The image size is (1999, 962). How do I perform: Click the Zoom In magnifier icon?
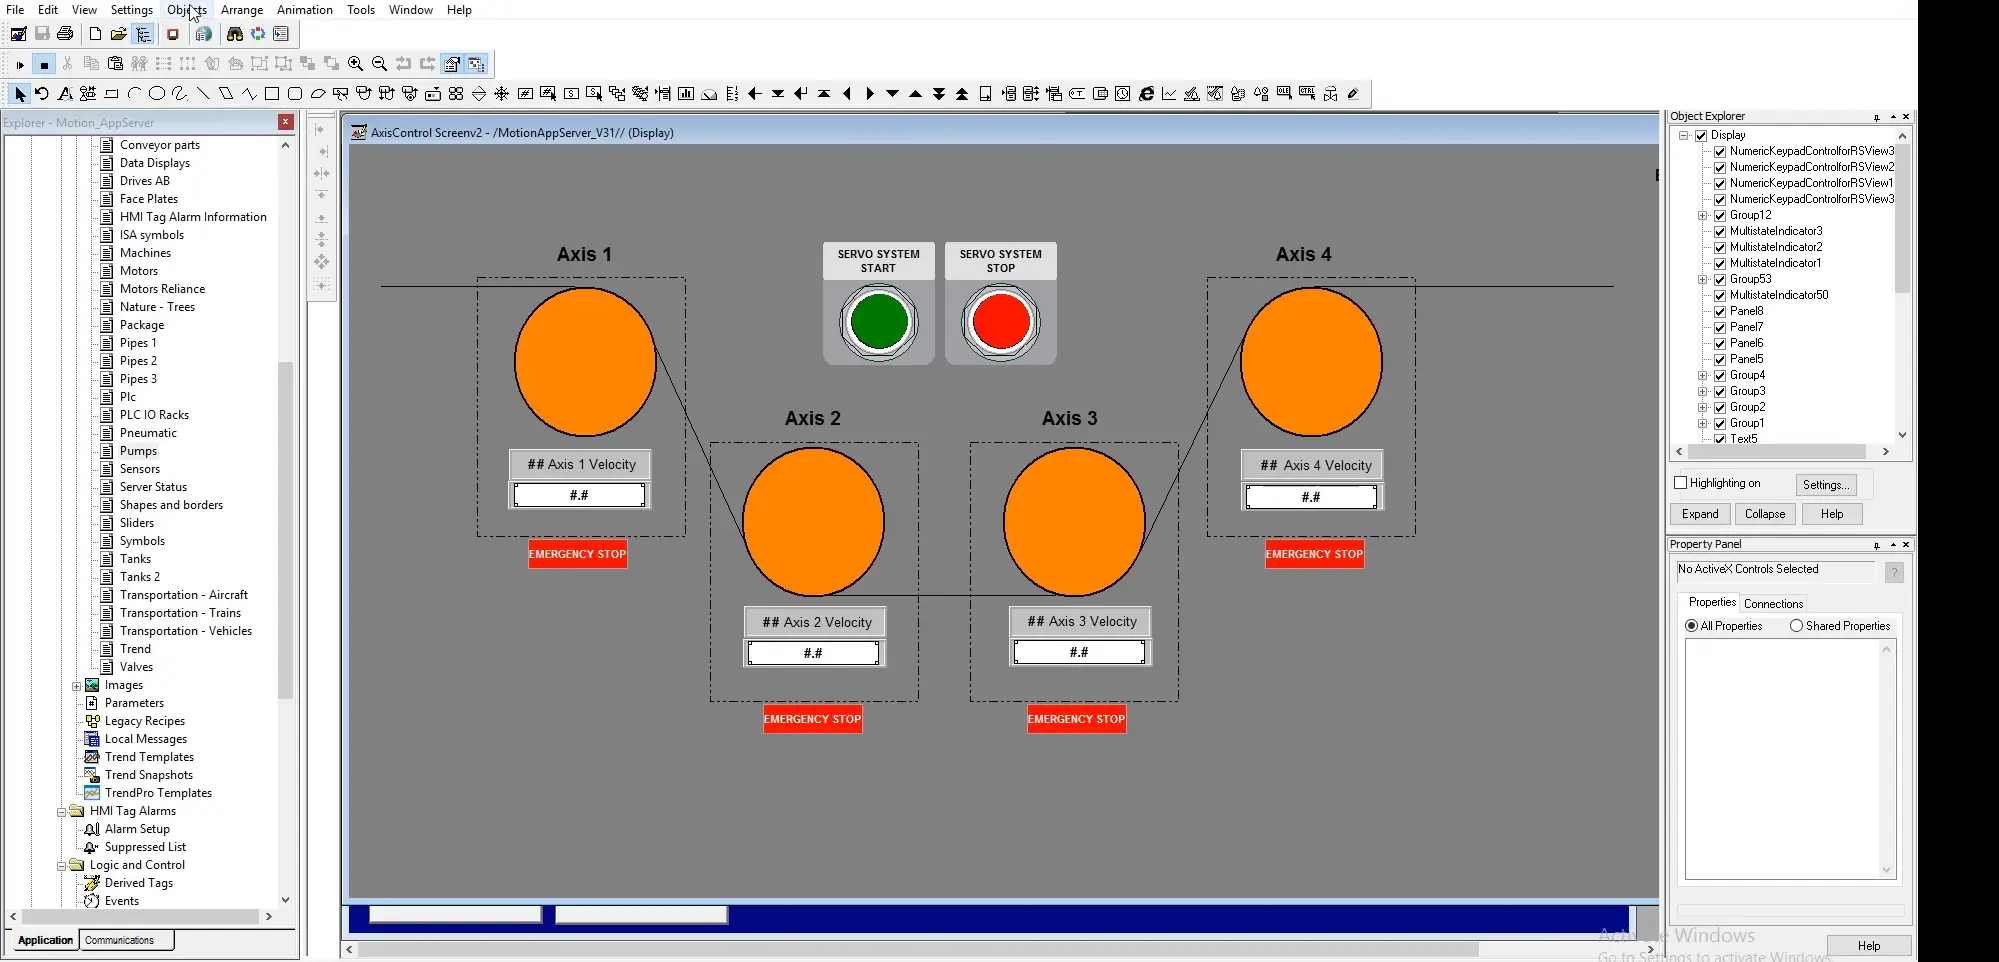click(x=355, y=64)
